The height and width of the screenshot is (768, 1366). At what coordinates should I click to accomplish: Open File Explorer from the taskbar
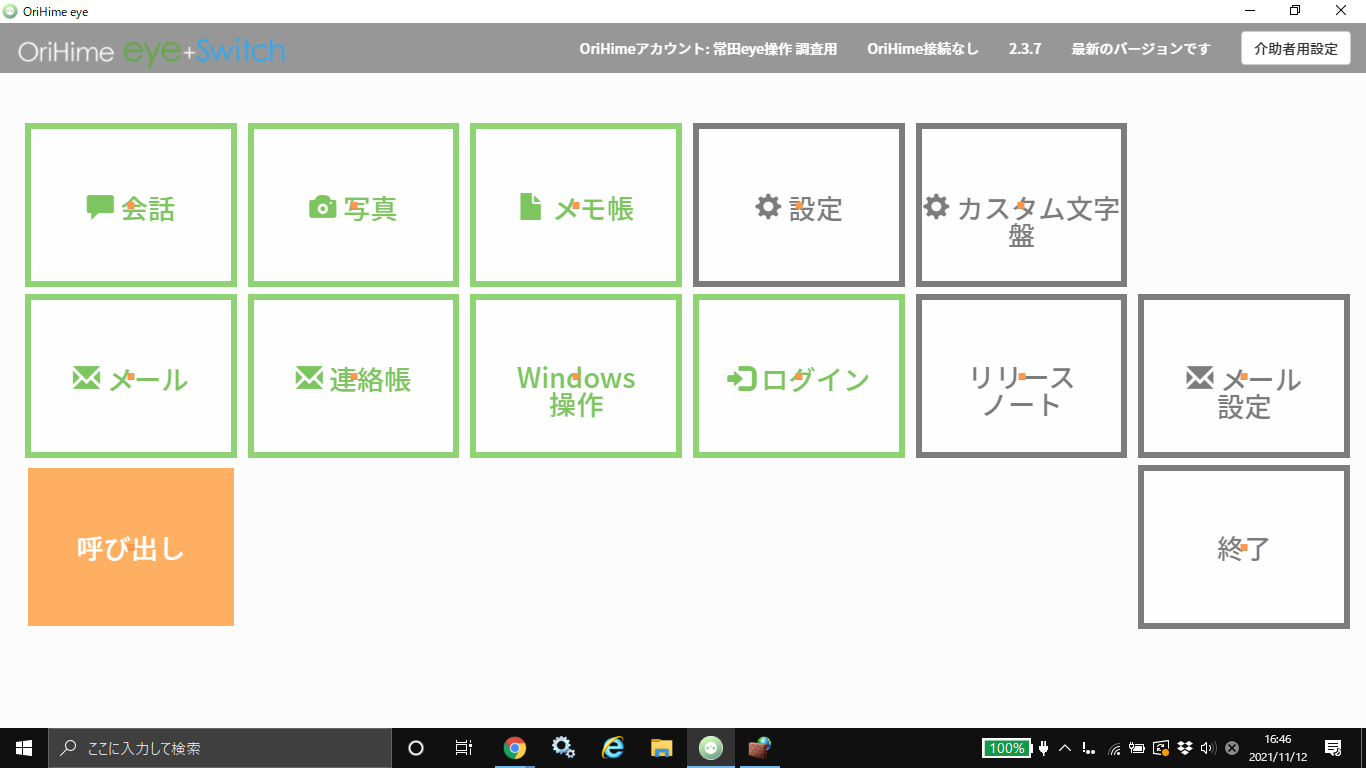click(x=661, y=748)
